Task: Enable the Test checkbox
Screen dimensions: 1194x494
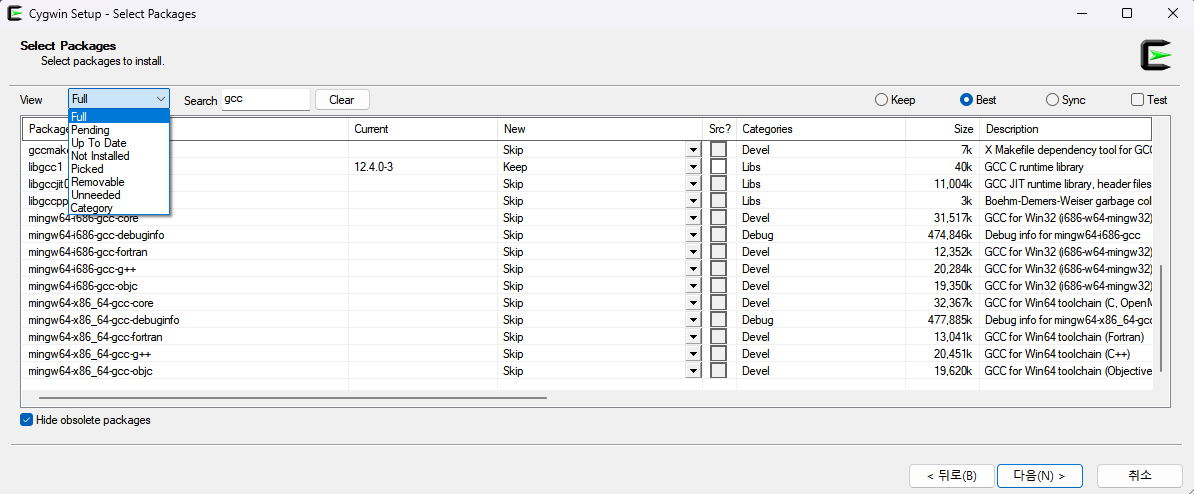Action: [x=1138, y=100]
